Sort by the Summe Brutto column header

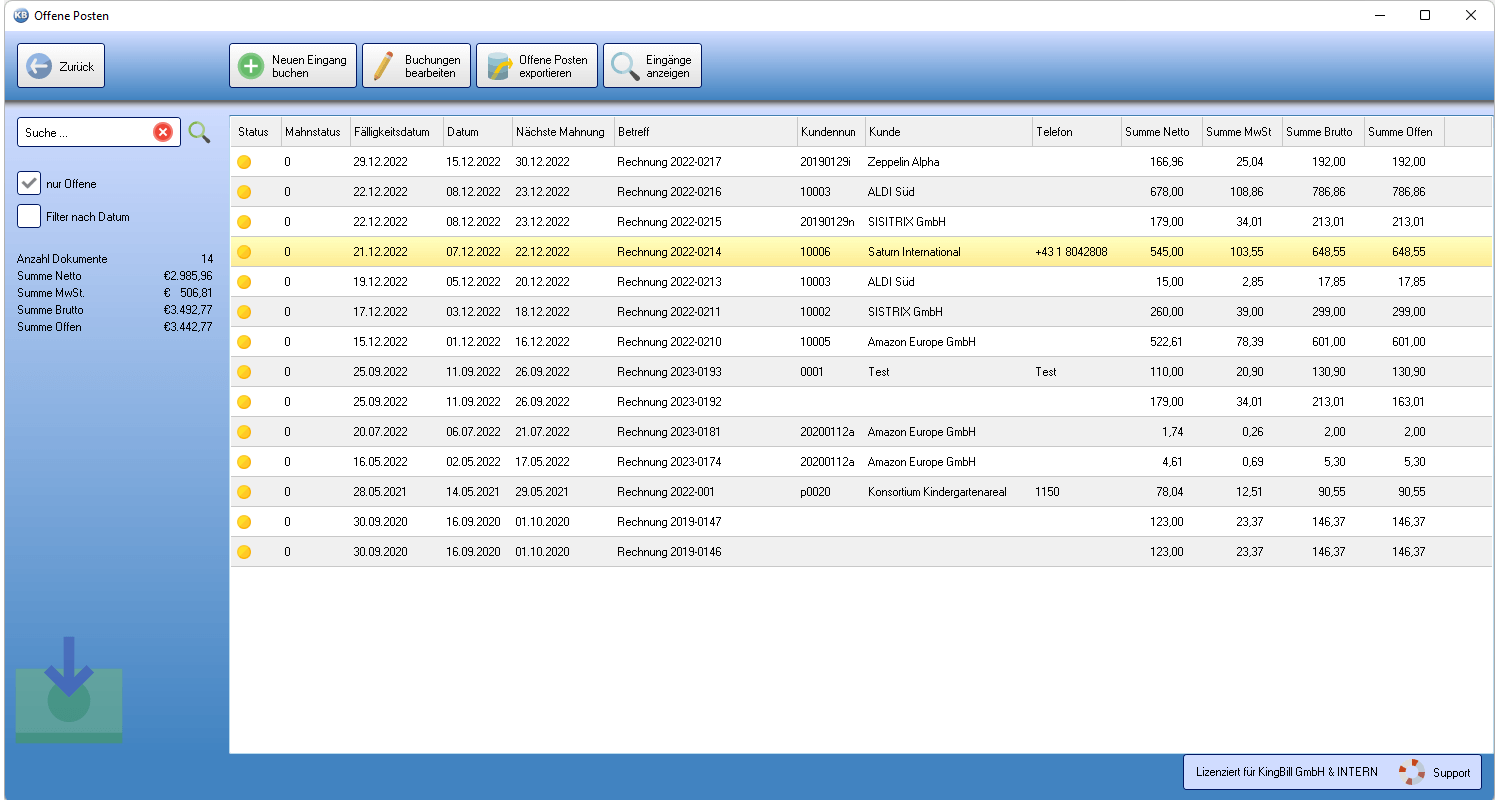pyautogui.click(x=1323, y=132)
